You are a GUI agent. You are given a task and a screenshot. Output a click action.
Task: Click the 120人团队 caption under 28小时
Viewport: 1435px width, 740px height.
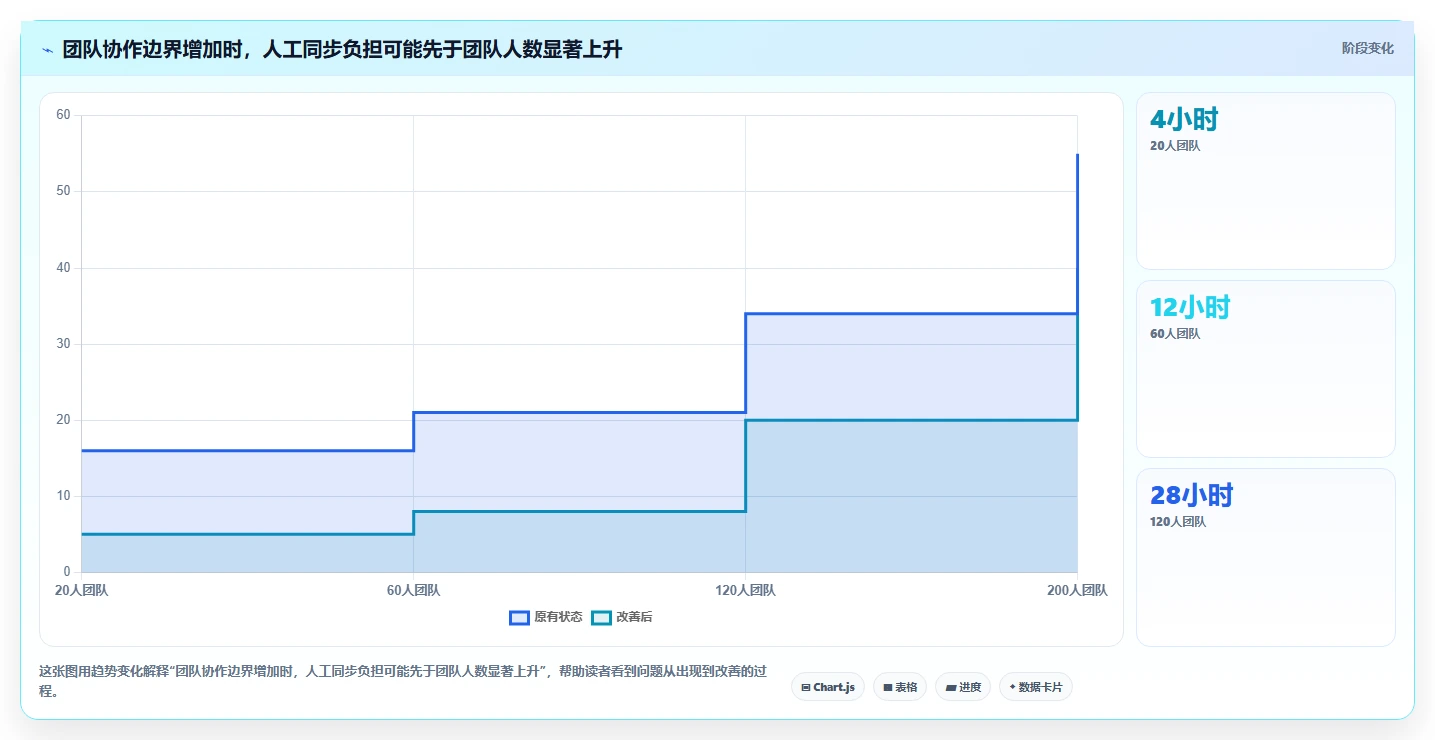click(1178, 522)
